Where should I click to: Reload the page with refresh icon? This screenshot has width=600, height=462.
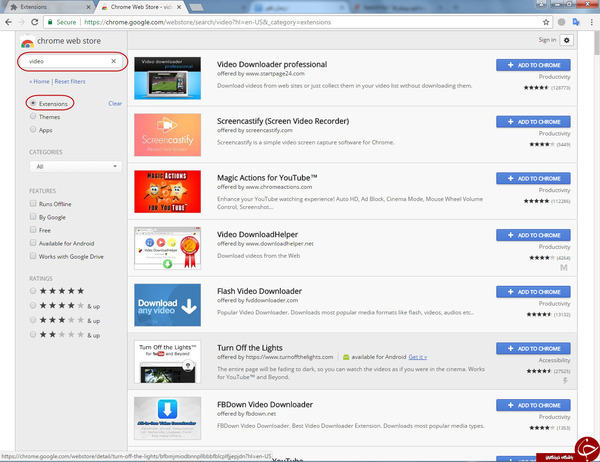pyautogui.click(x=34, y=22)
